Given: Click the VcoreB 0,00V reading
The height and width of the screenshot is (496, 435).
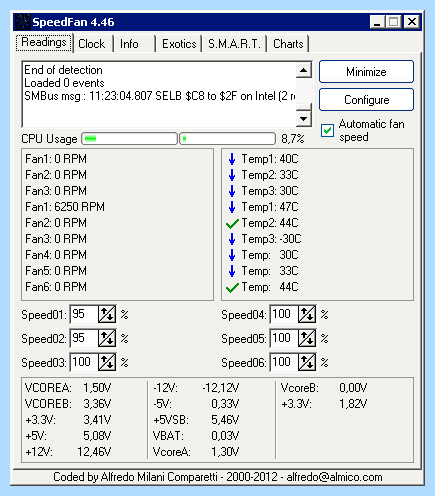Looking at the screenshot, I should (x=324, y=388).
